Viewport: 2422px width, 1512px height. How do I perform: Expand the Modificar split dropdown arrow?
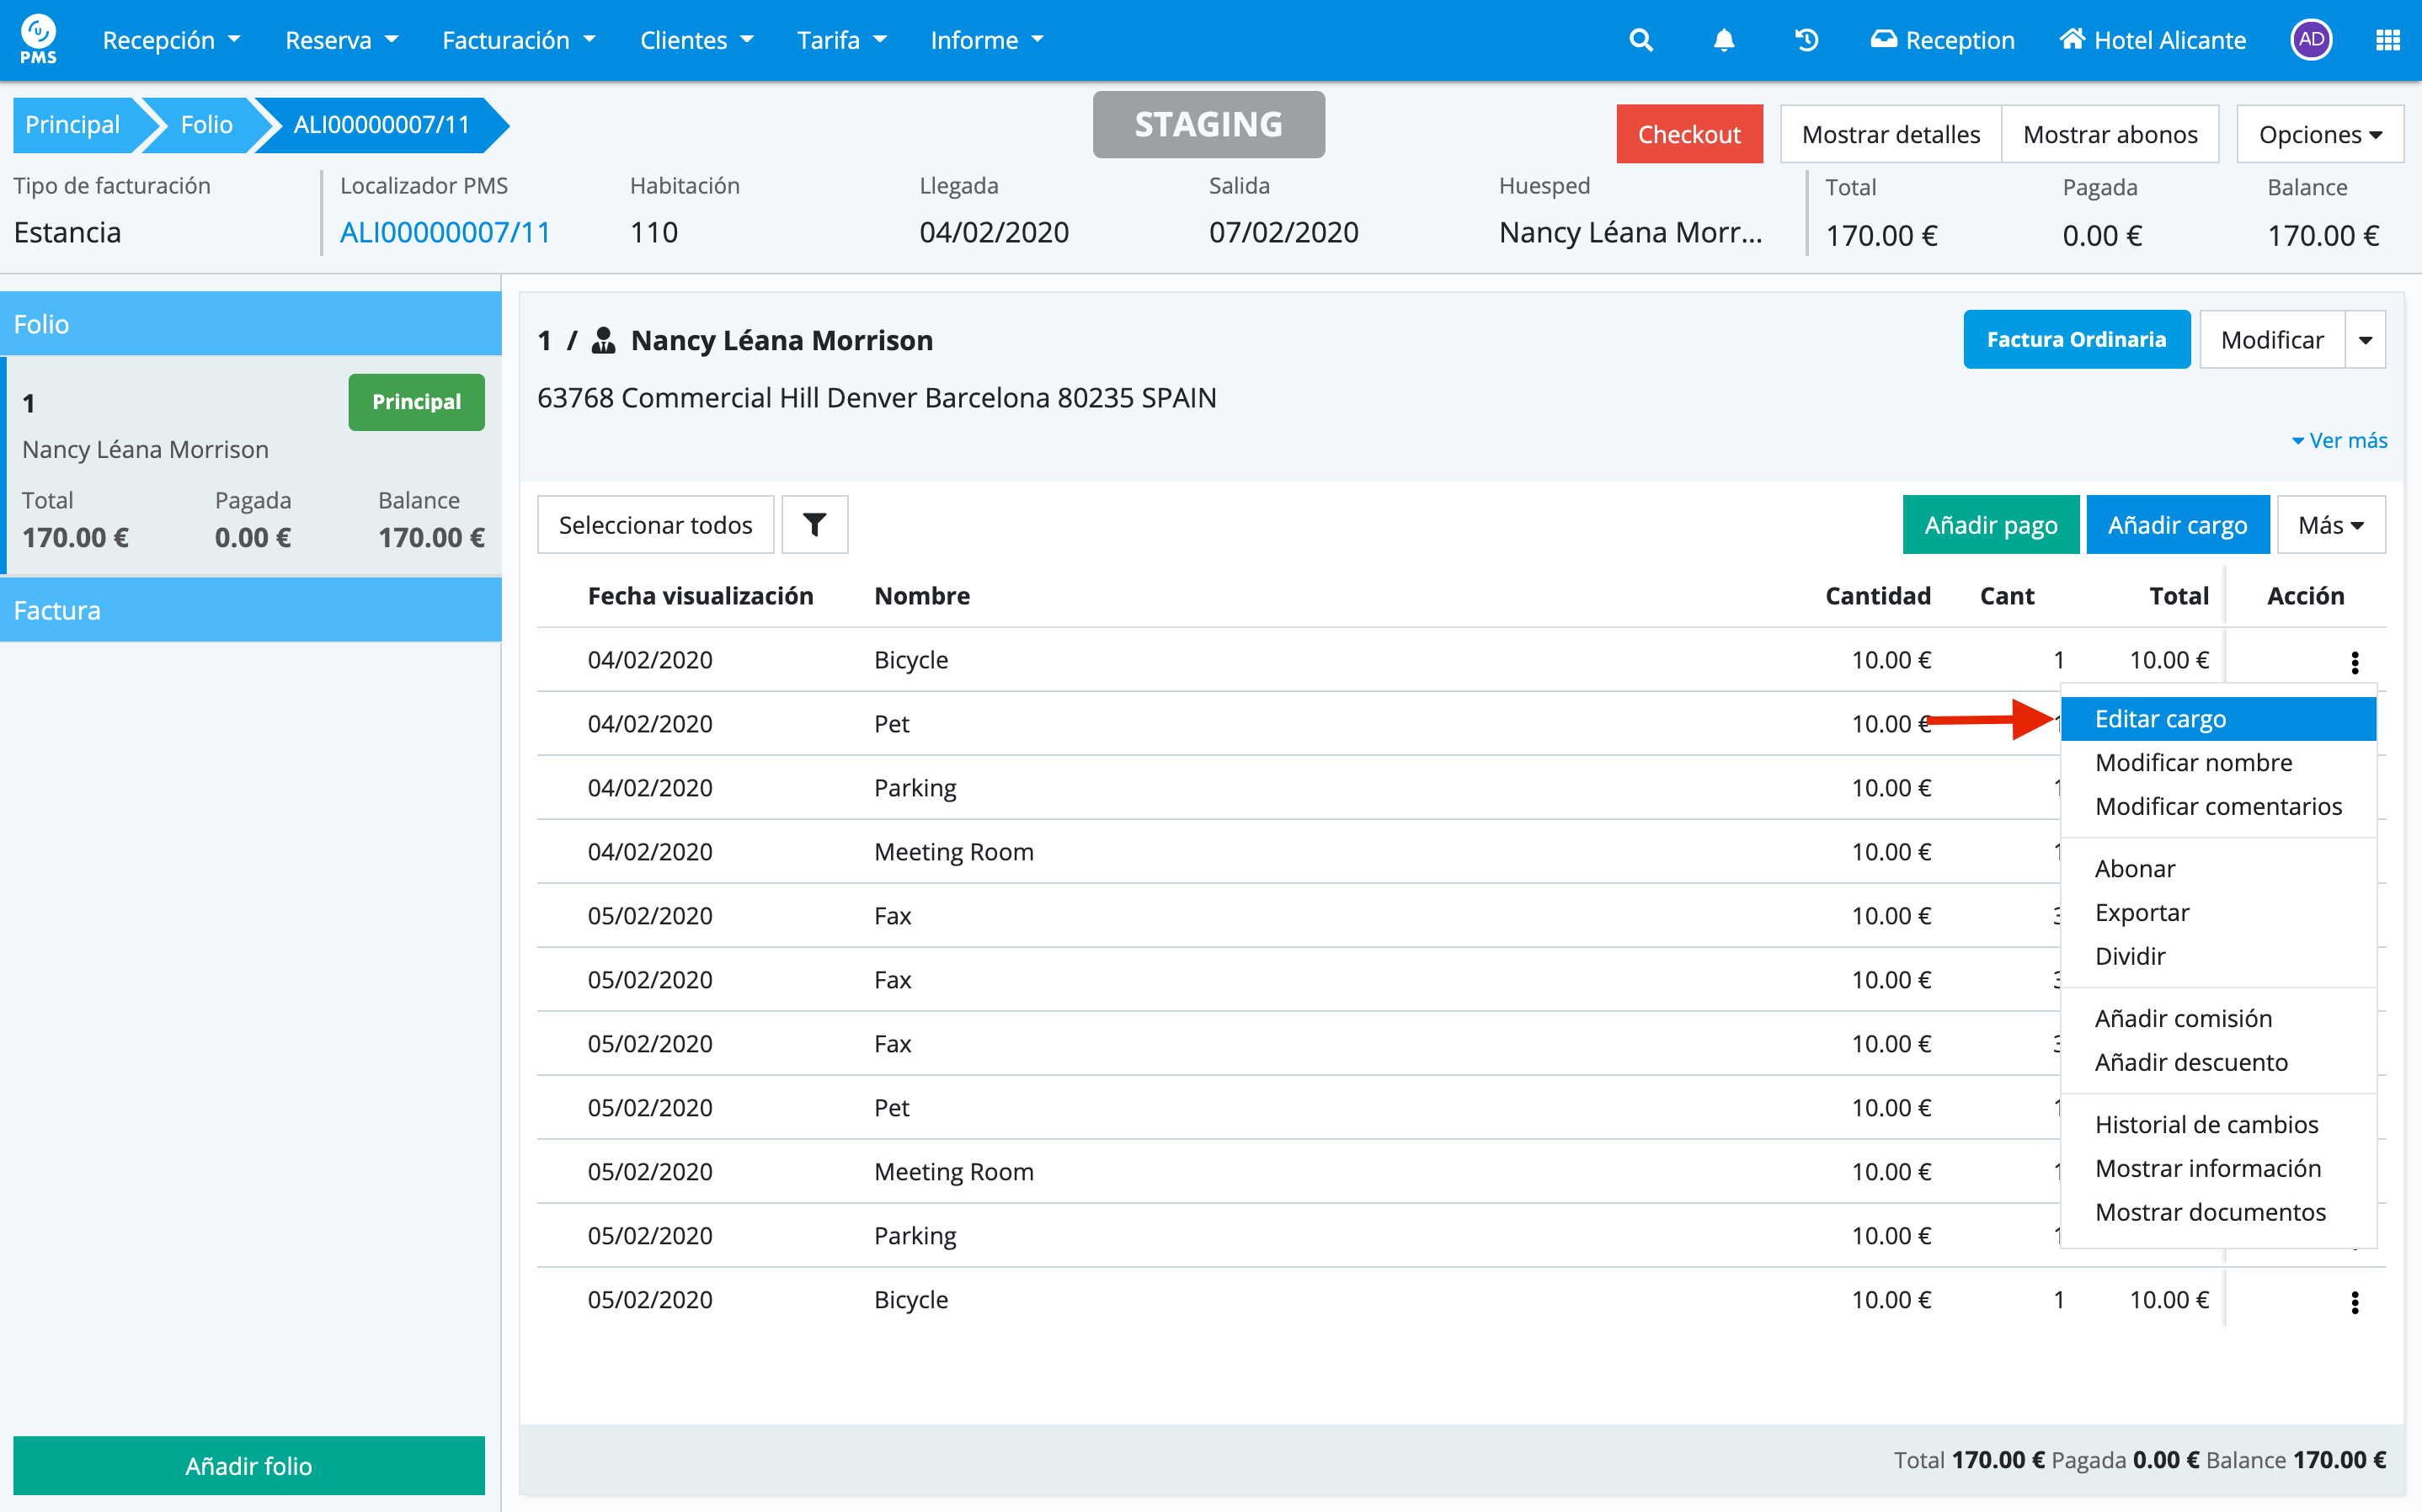point(2365,340)
